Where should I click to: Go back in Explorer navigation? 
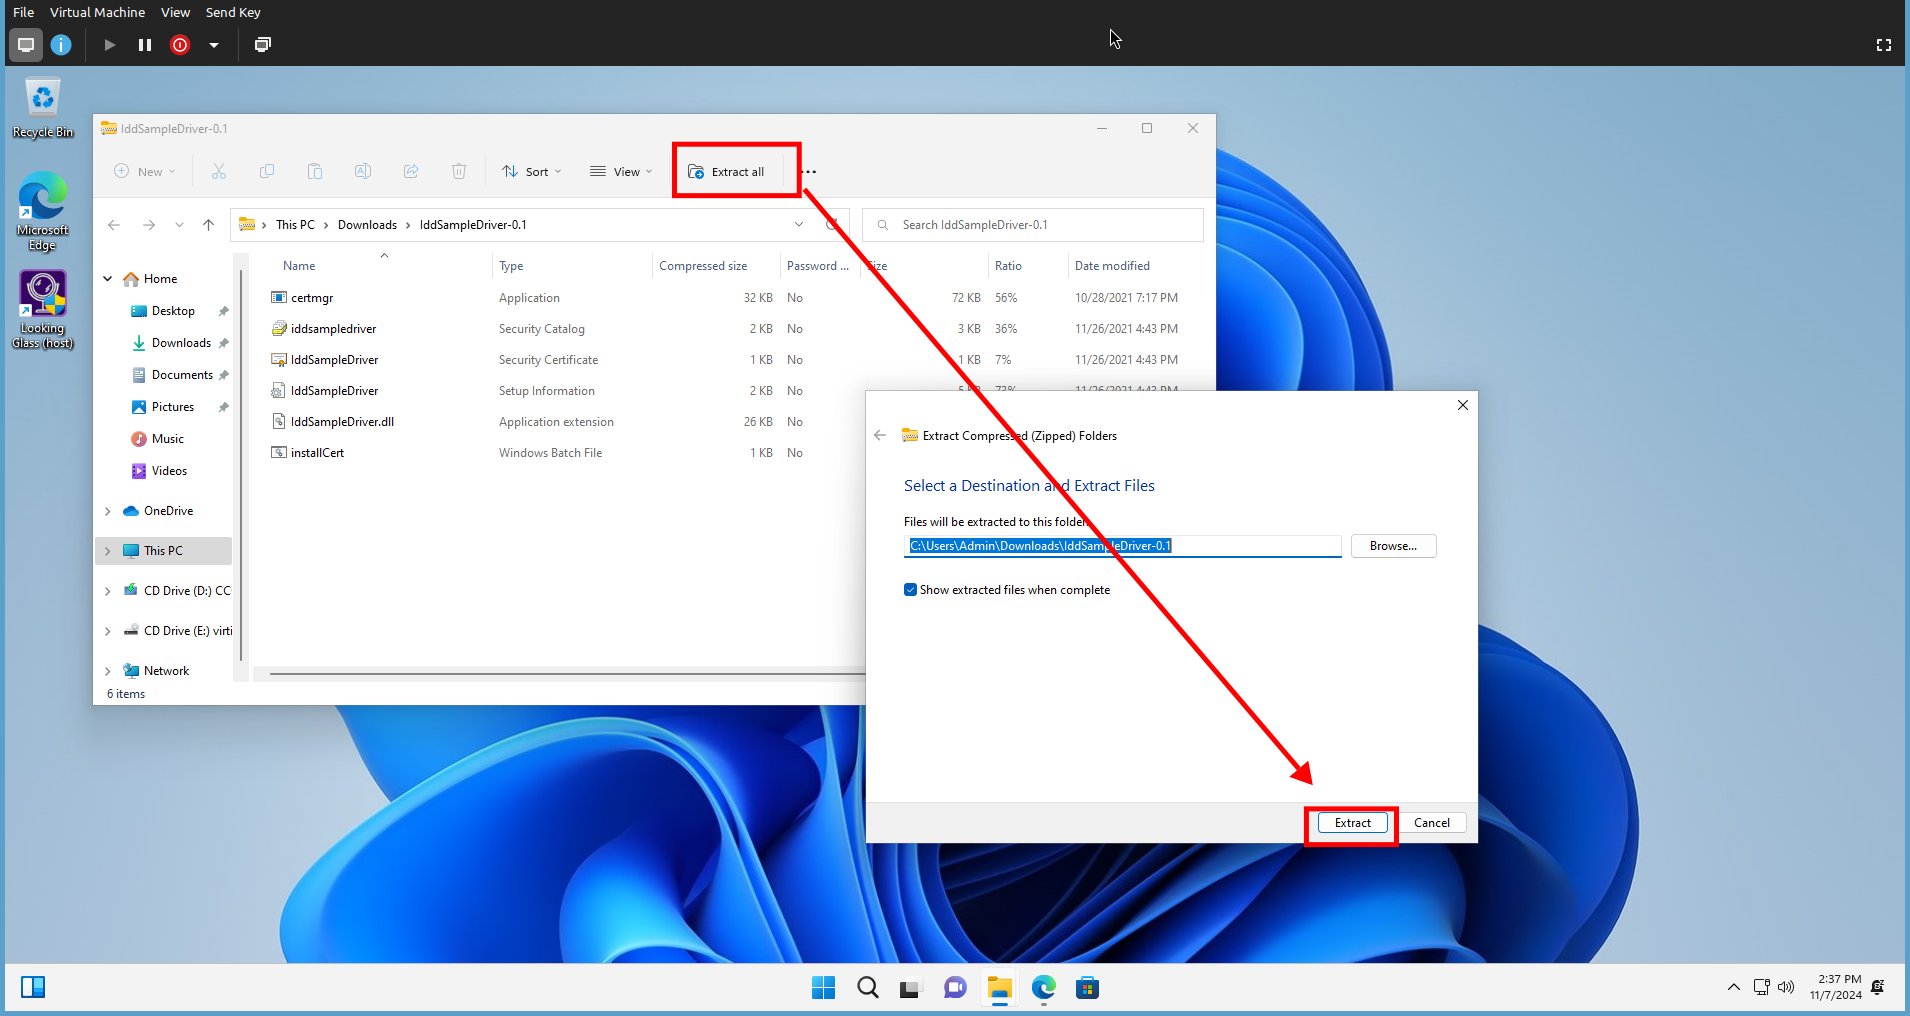pyautogui.click(x=114, y=225)
